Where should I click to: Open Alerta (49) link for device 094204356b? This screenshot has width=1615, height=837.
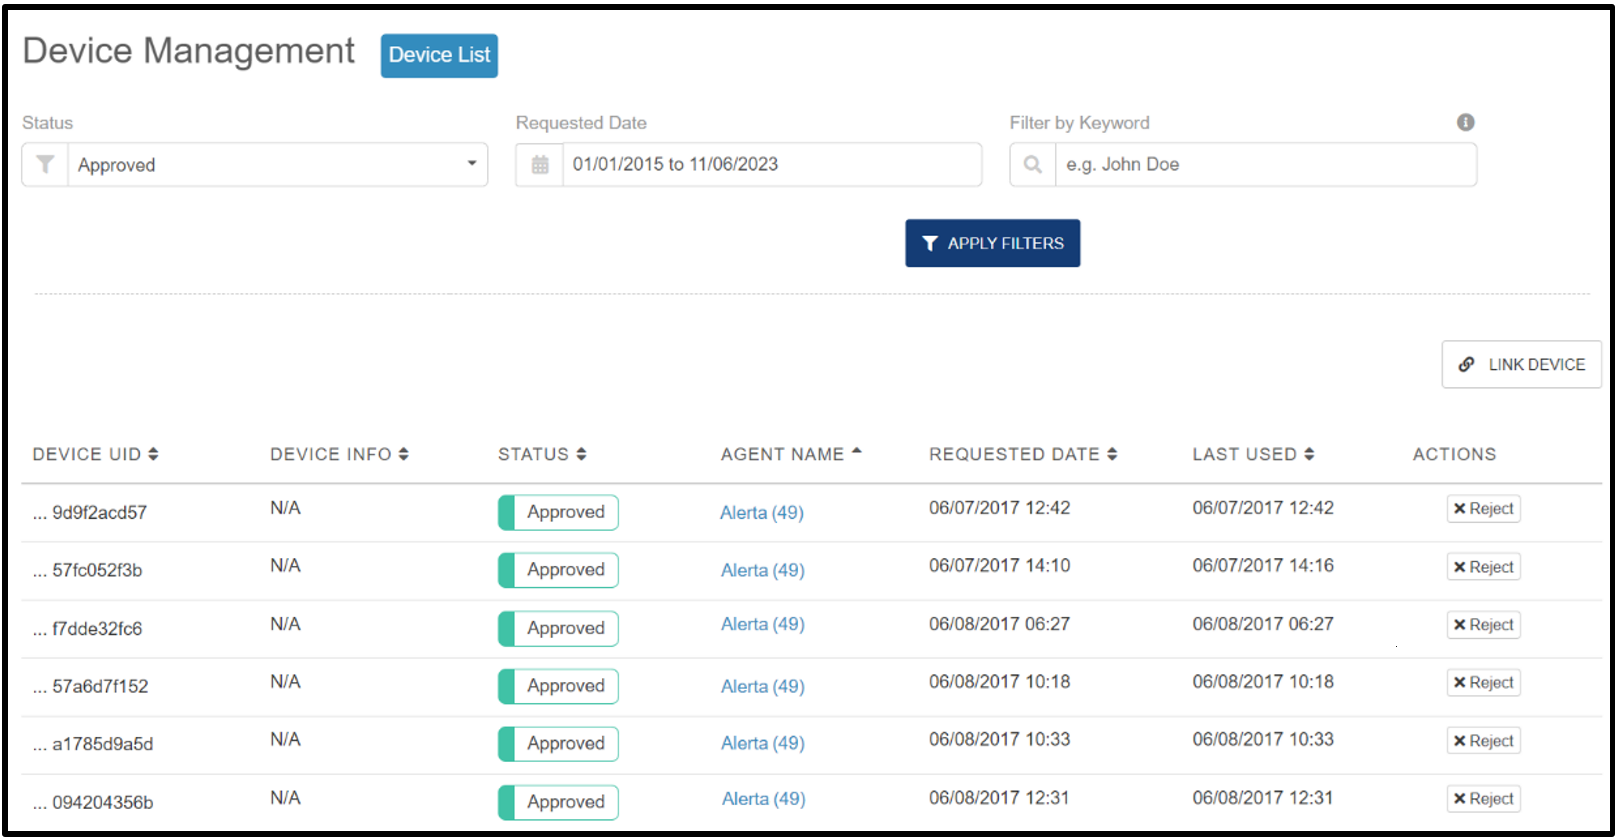[x=764, y=799]
